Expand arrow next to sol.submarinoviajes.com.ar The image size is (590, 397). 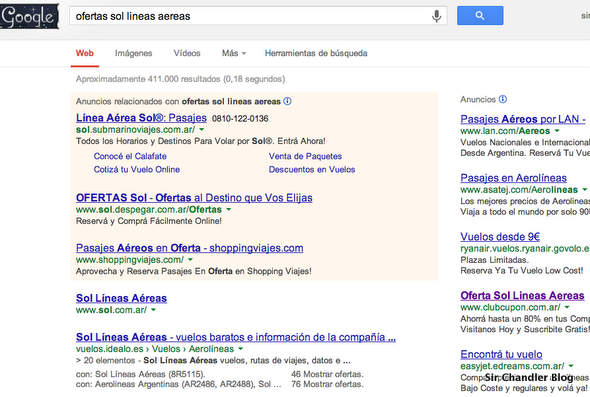coord(202,129)
